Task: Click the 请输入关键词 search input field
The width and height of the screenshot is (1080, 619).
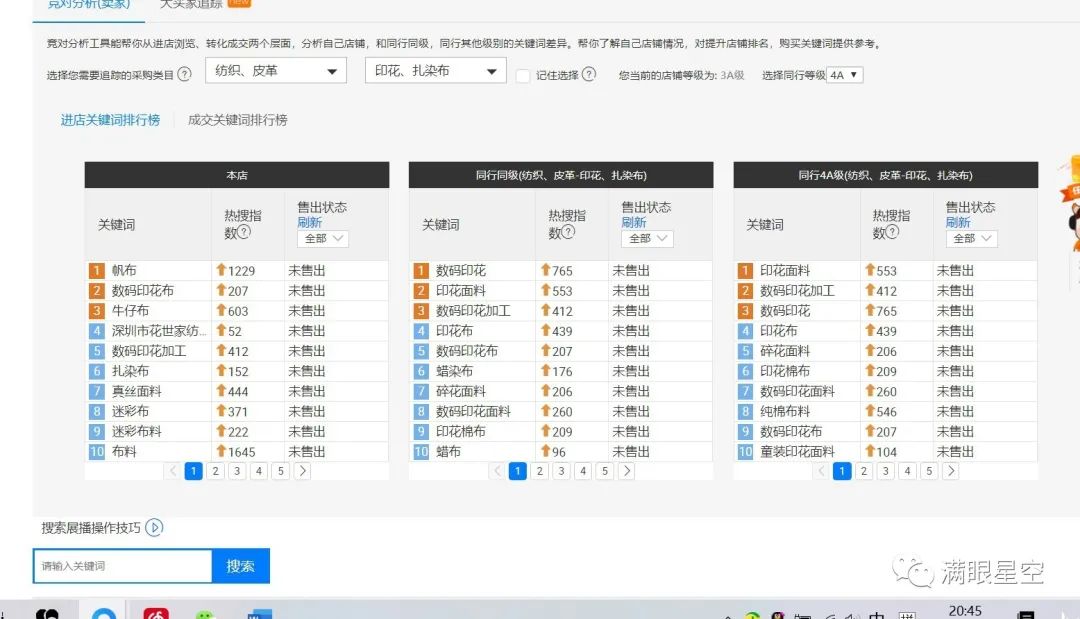Action: pos(123,566)
